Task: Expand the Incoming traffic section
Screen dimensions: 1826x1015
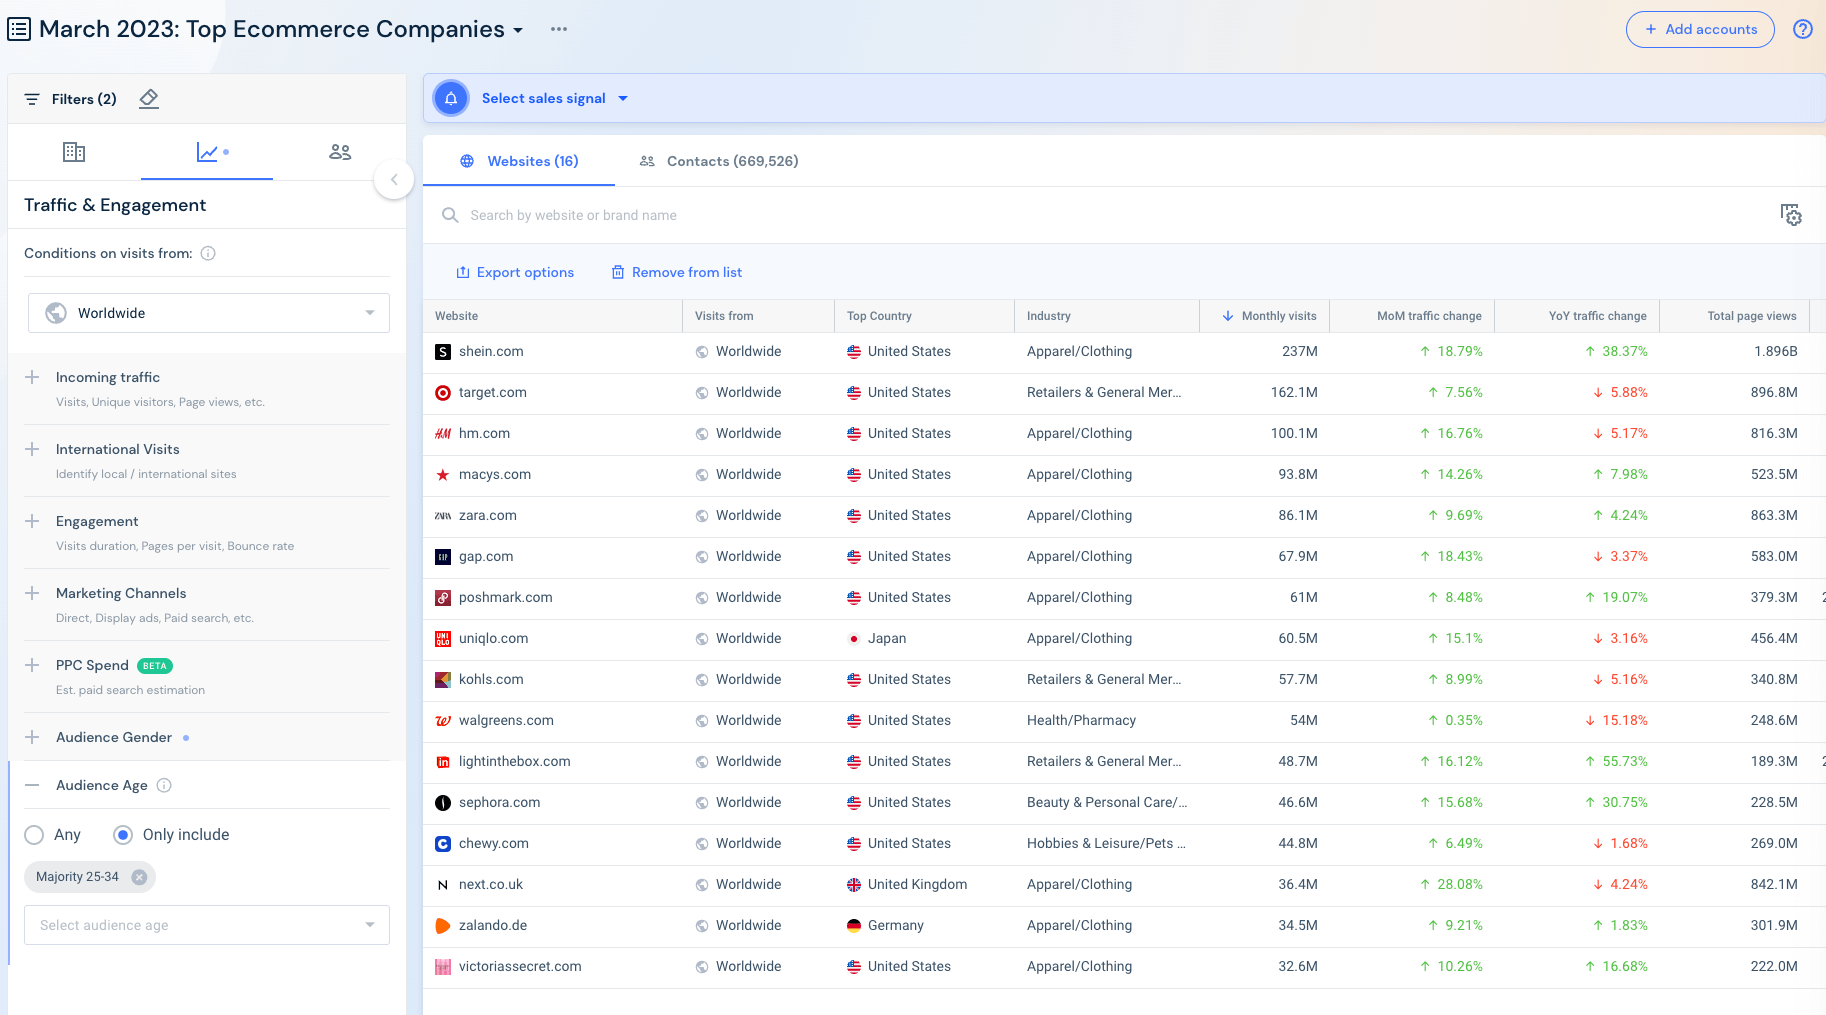Action: click(32, 377)
